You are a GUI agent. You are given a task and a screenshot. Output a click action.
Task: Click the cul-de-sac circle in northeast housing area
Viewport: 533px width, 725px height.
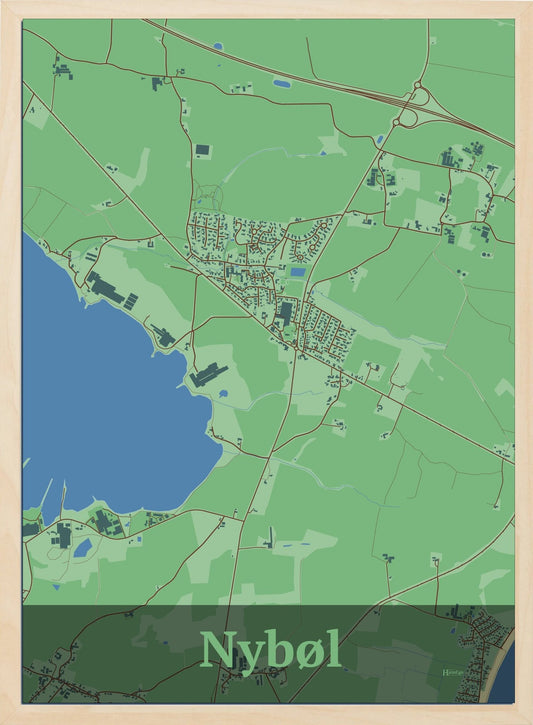pos(324,226)
